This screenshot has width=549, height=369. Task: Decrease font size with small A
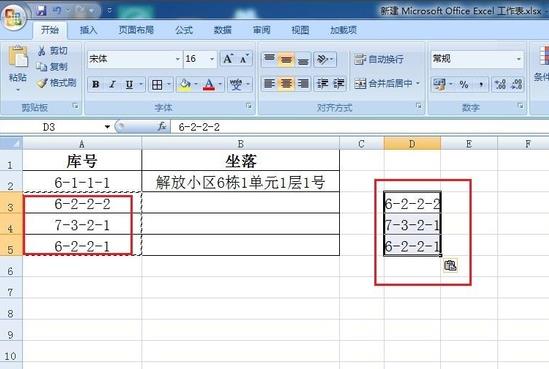[x=244, y=59]
